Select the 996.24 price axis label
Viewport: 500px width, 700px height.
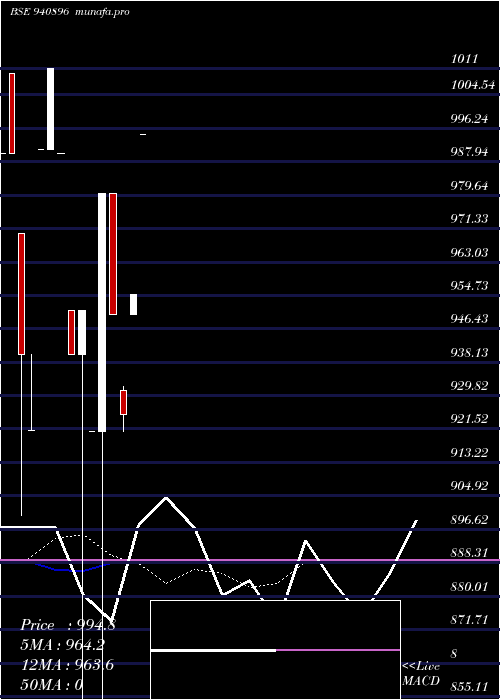point(469,118)
